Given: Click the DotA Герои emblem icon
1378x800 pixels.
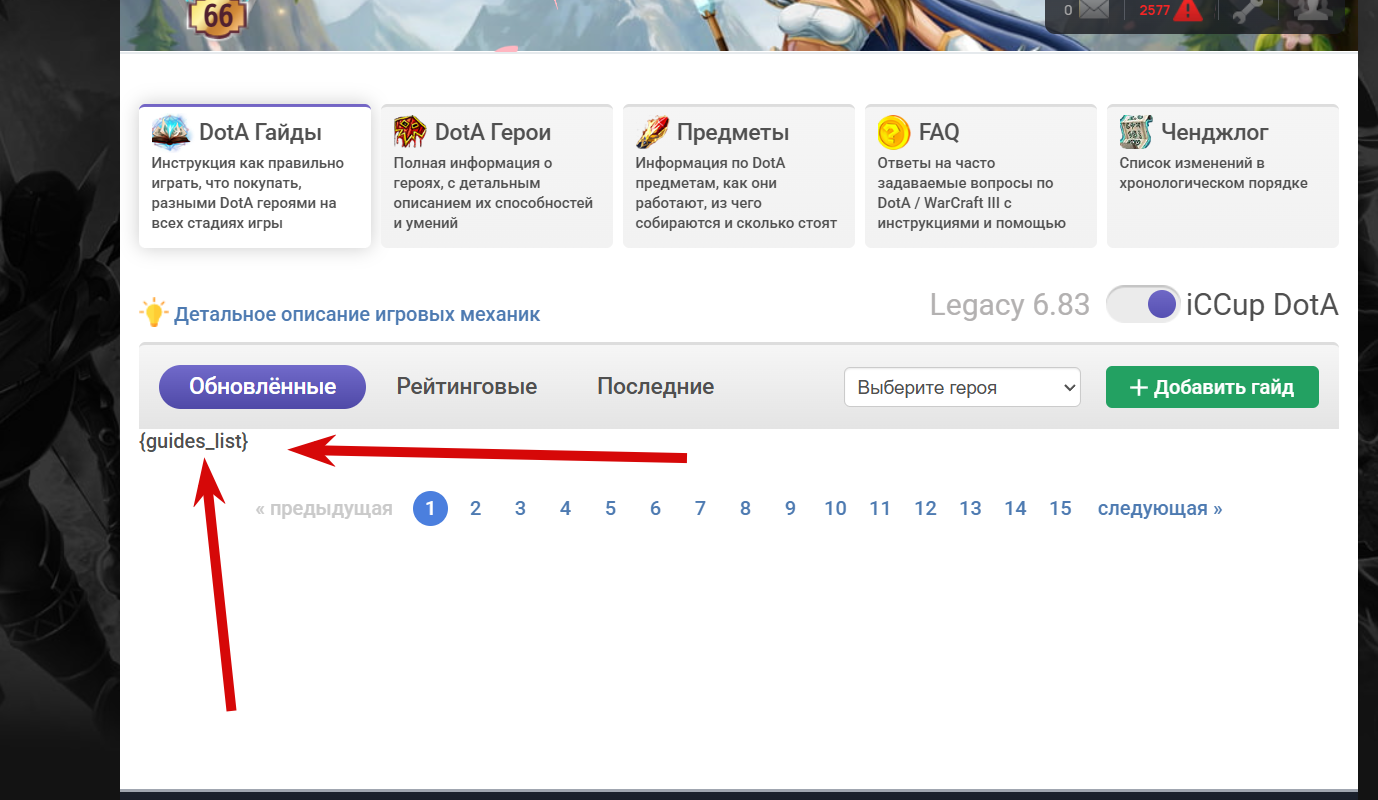Looking at the screenshot, I should pos(410,131).
